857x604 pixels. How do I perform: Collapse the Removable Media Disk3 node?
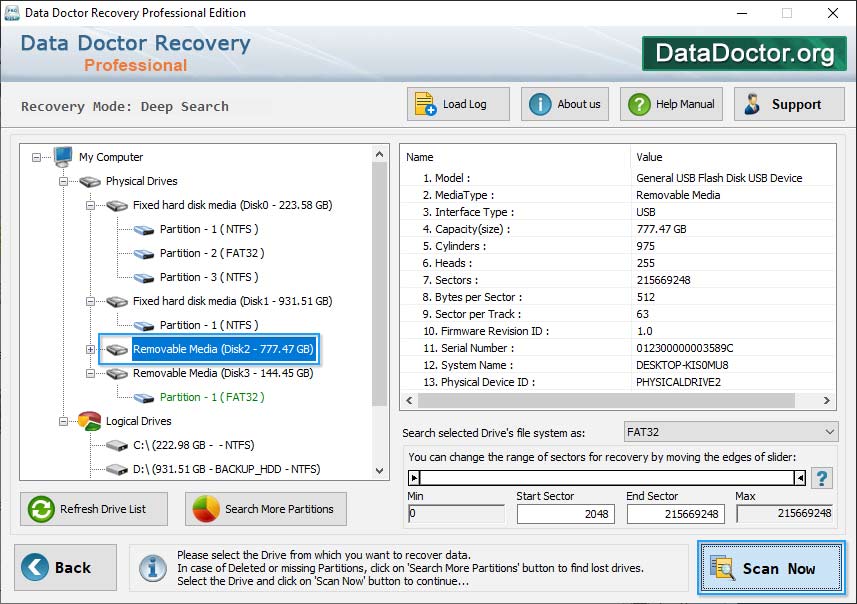coord(90,373)
